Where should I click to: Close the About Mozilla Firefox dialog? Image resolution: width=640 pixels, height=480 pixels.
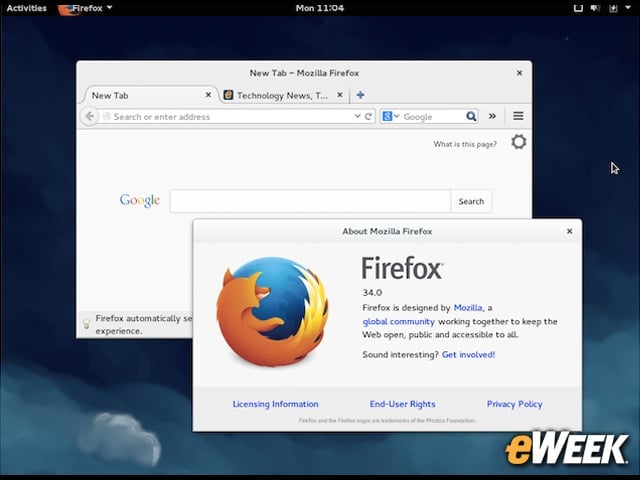tap(569, 231)
